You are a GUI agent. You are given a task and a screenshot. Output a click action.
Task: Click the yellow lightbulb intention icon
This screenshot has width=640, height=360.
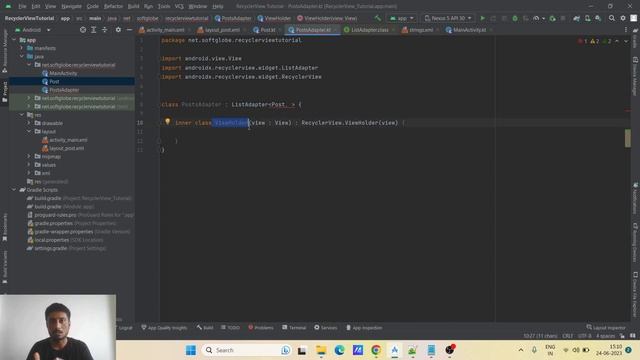coord(167,122)
